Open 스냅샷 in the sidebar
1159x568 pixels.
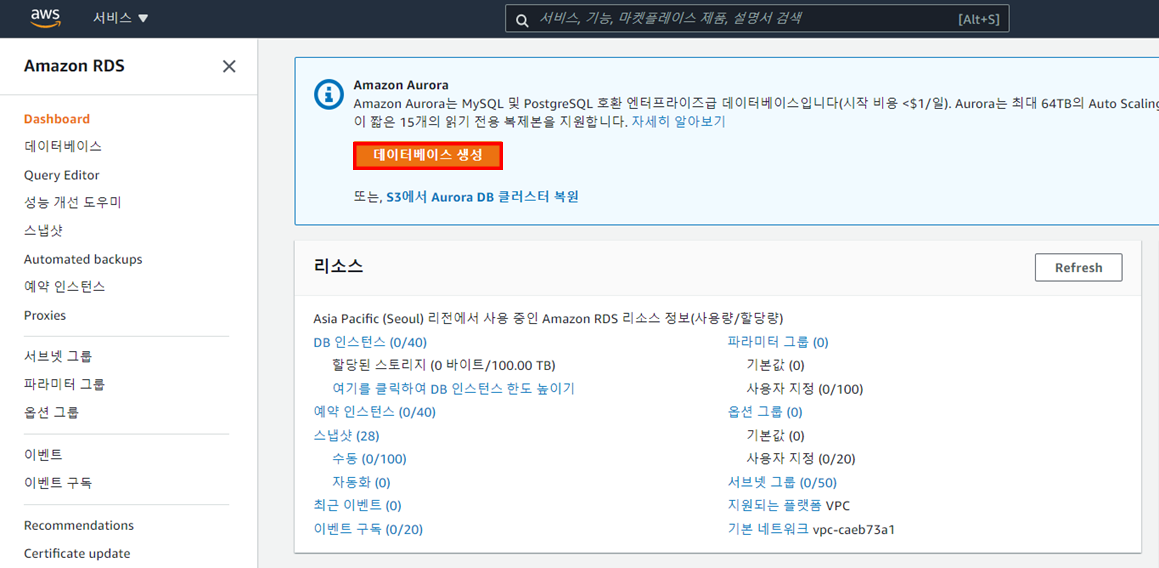(43, 231)
